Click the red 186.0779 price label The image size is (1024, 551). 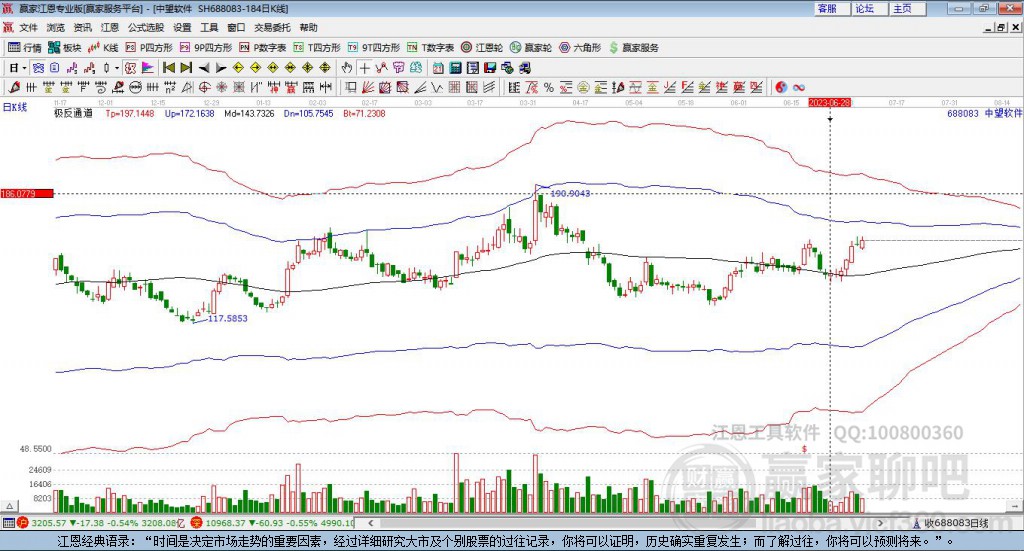(x=27, y=193)
